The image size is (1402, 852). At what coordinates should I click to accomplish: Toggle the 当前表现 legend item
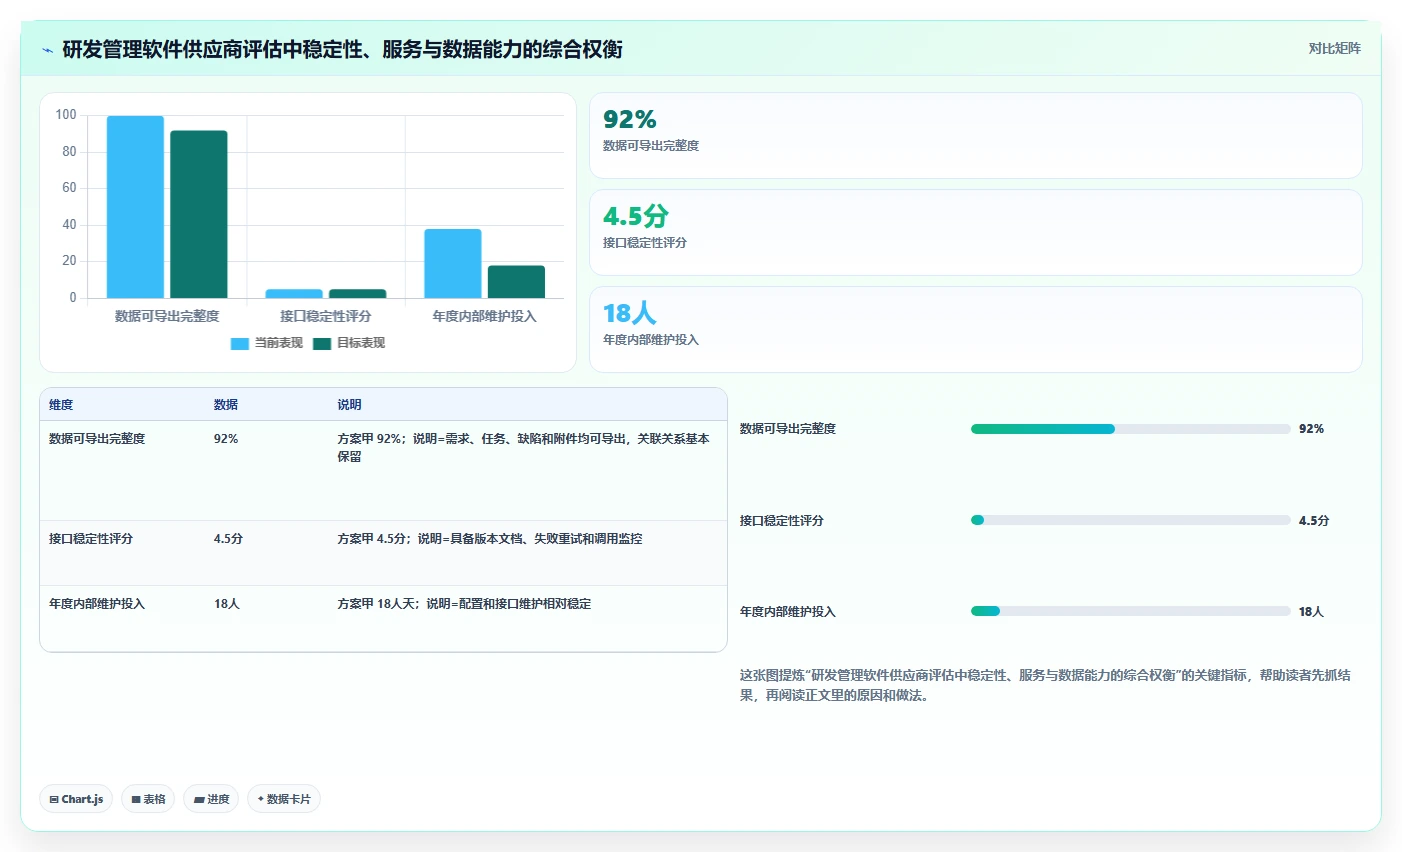point(266,343)
